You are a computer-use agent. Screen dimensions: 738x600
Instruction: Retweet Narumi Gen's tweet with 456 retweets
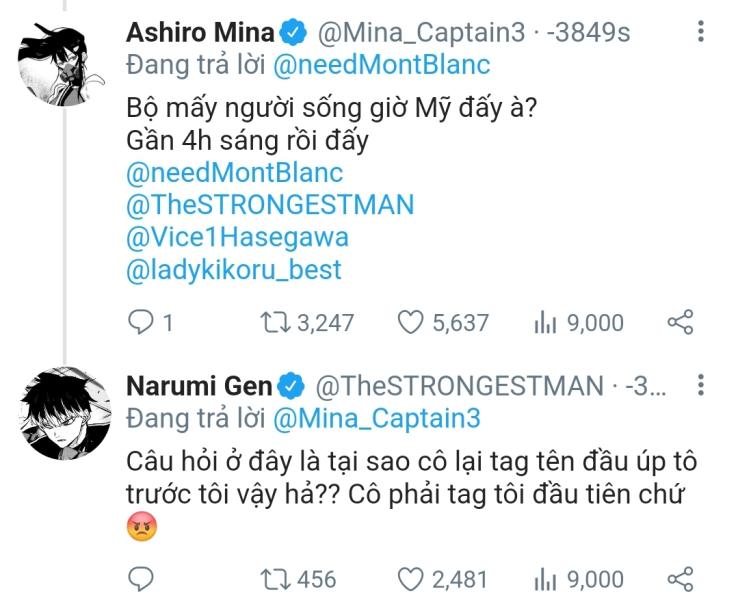pyautogui.click(x=275, y=579)
